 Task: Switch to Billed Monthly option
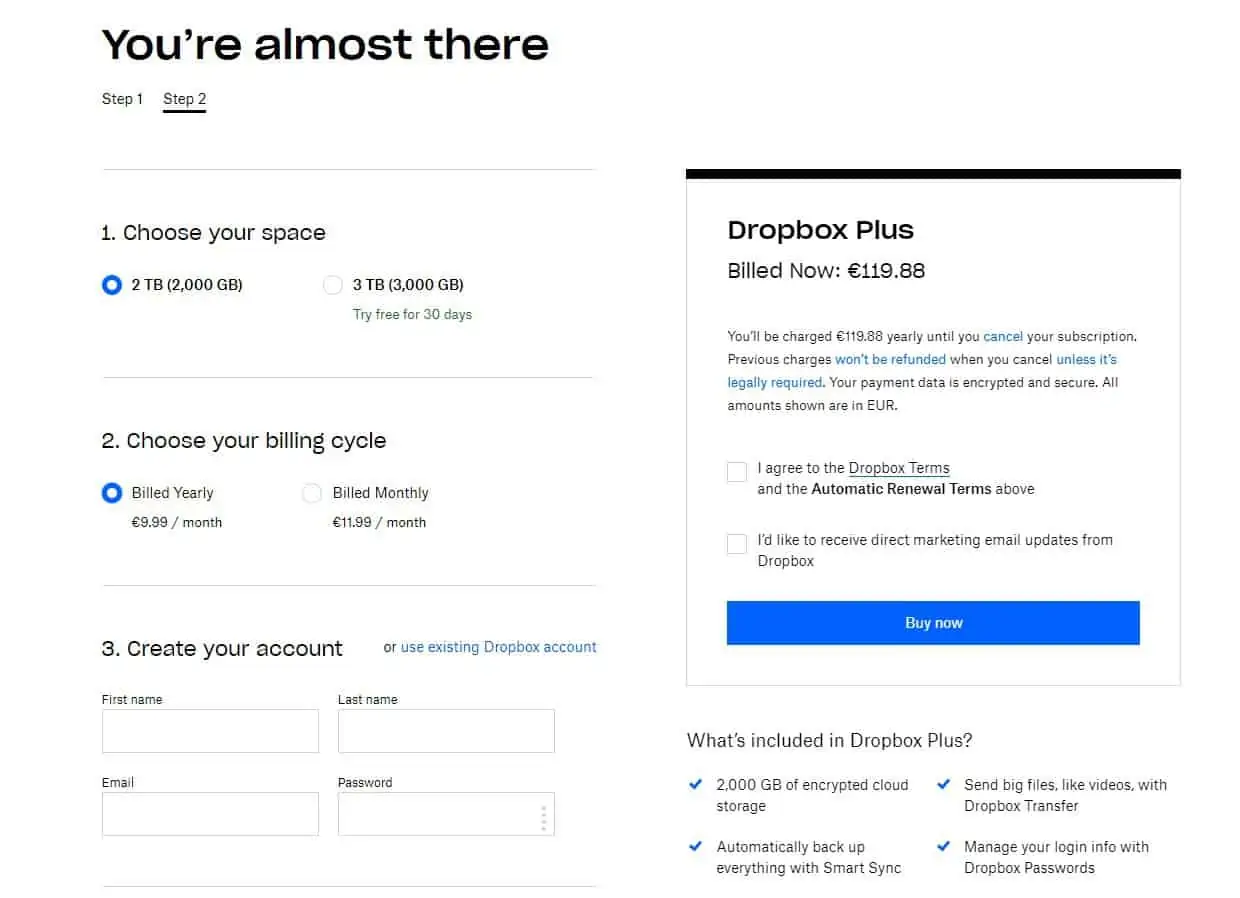312,493
